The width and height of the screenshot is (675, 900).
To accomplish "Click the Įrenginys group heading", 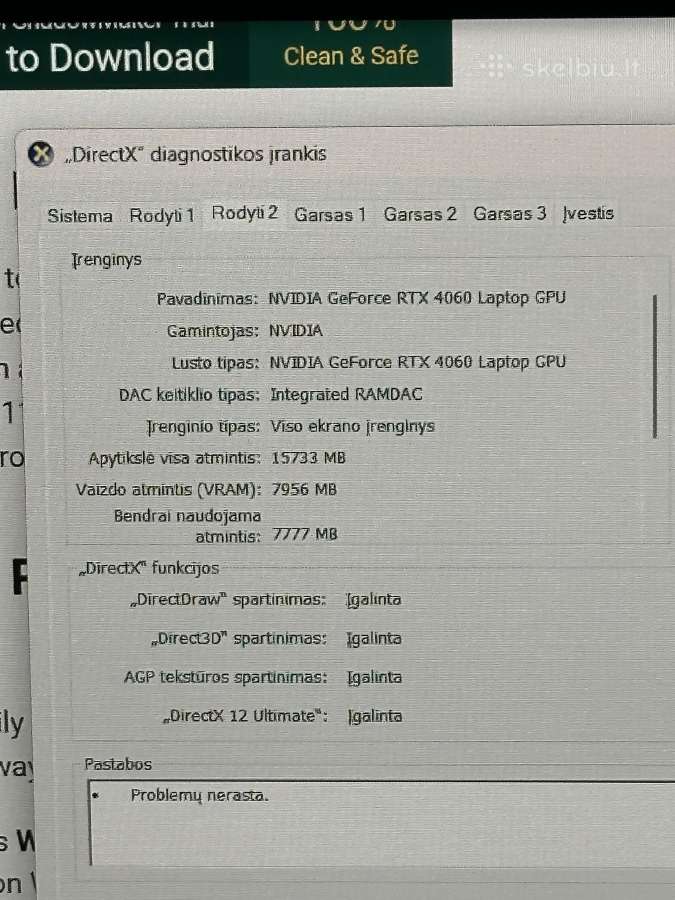I will coord(106,260).
